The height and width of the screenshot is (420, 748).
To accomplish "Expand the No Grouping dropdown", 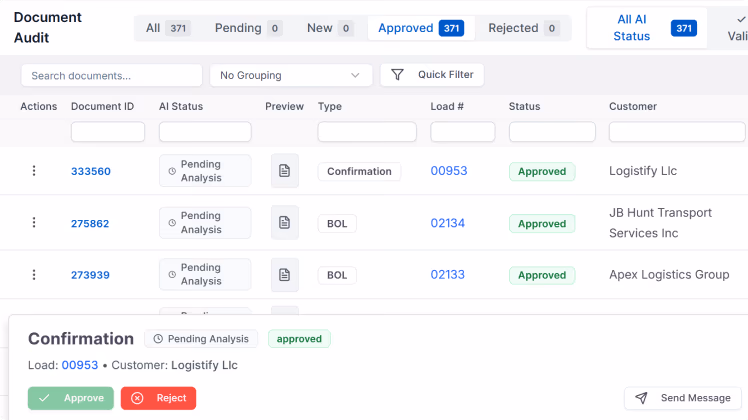I will 291,75.
